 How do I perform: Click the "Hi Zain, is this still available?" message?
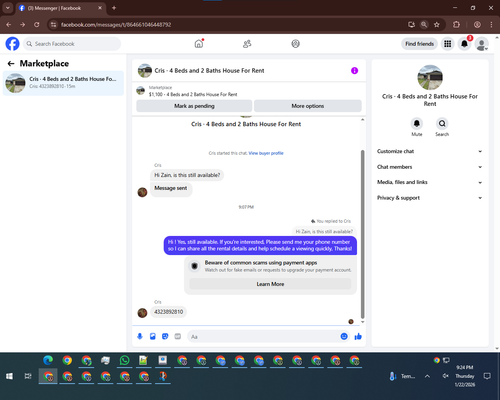[x=187, y=175]
